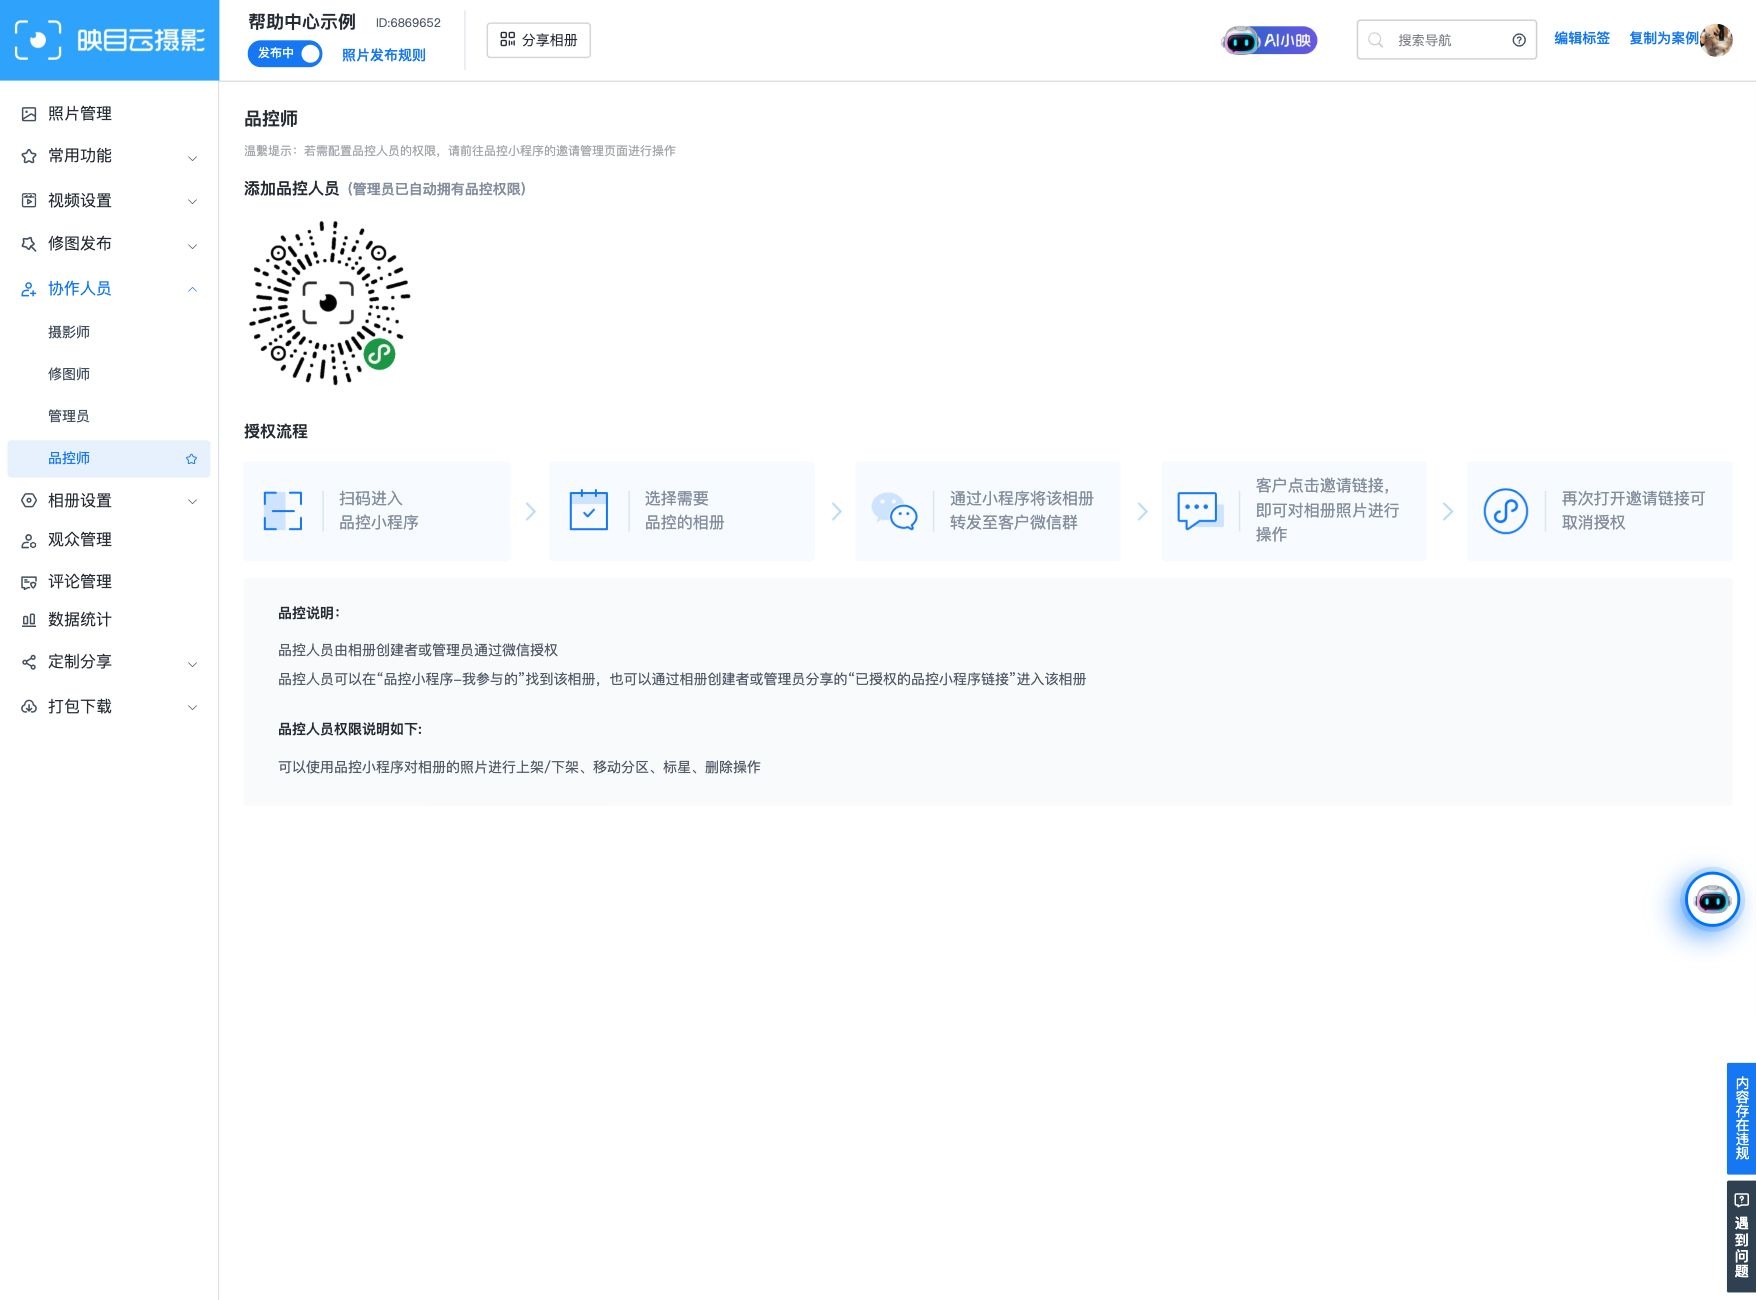
Task: Open 照片发布规则 link
Action: tap(384, 55)
